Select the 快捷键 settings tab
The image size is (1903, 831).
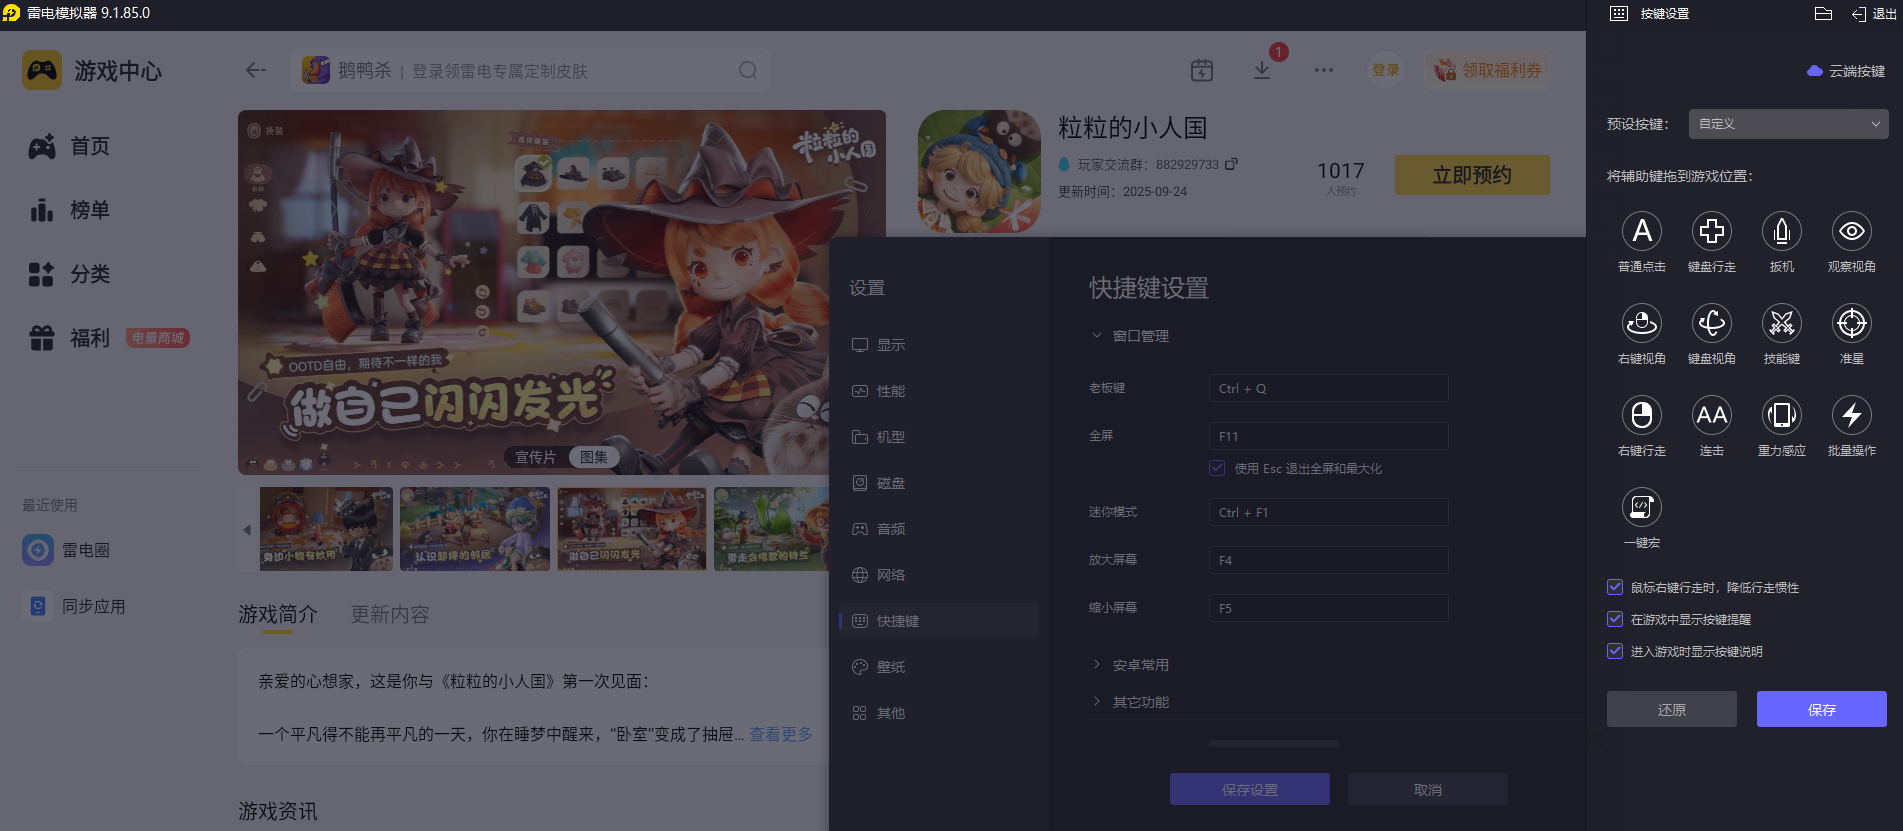pos(939,621)
